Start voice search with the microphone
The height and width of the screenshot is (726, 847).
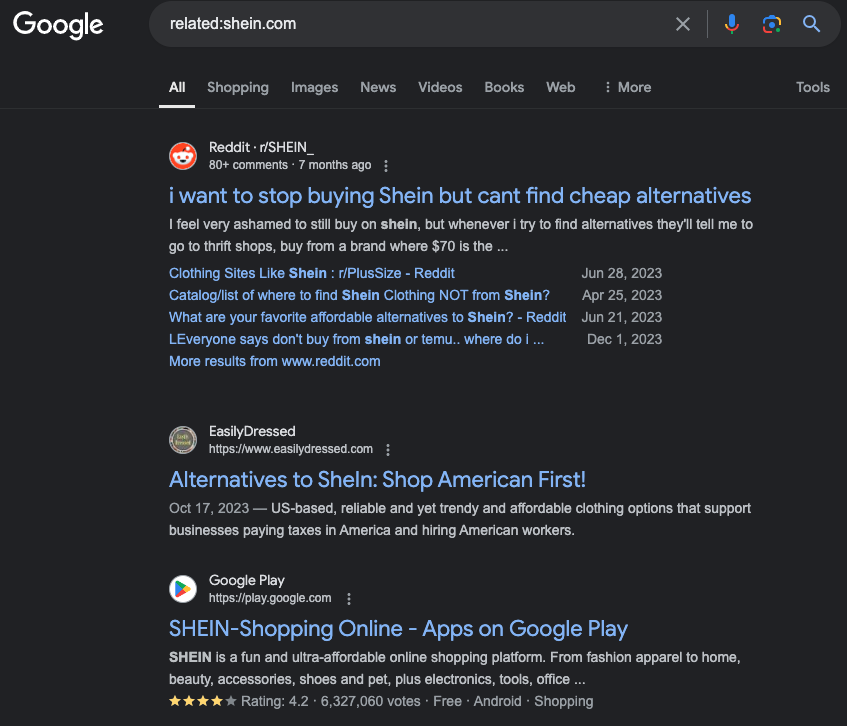pos(732,24)
